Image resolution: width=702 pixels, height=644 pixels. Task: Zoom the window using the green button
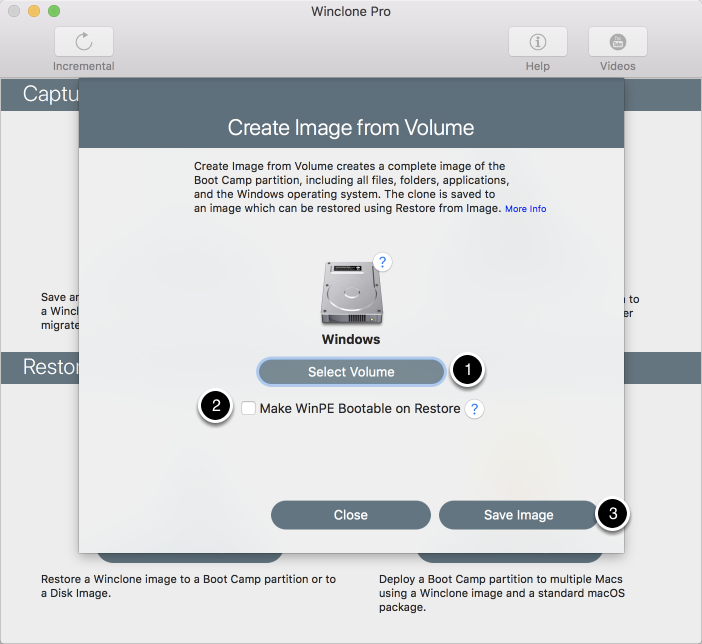54,11
